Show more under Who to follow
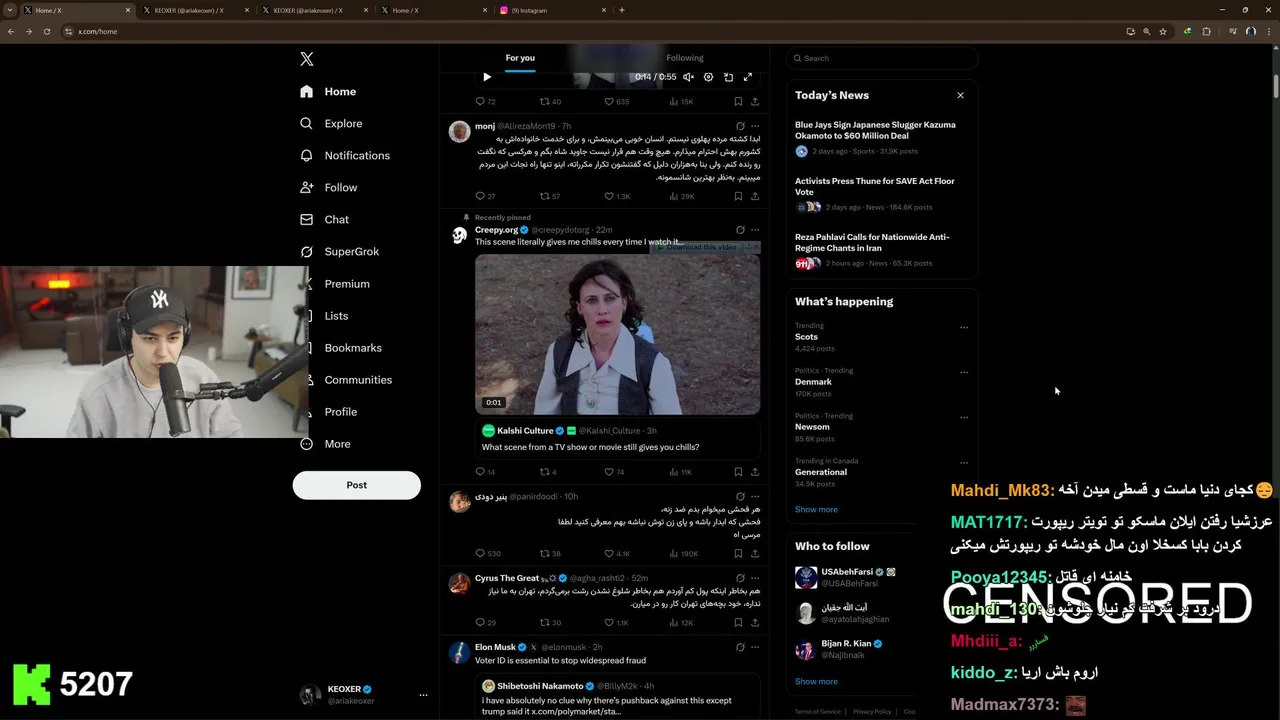Screen dimensions: 1280x720 816,681
